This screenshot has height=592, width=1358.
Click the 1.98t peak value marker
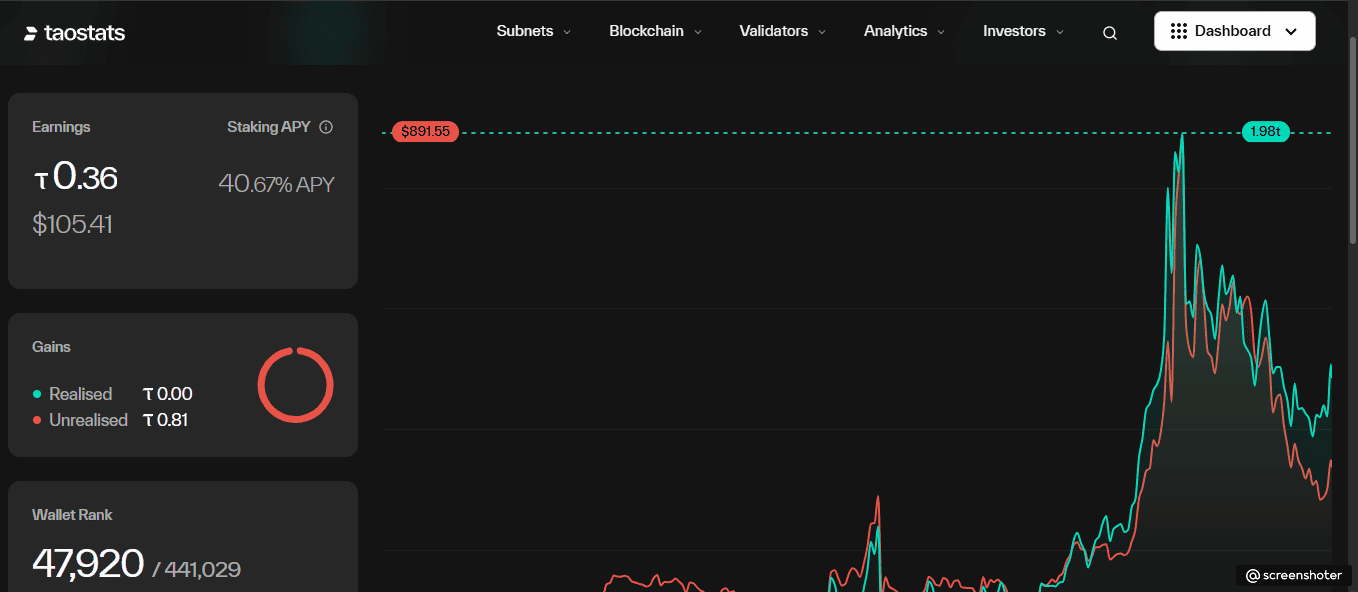coord(1265,132)
